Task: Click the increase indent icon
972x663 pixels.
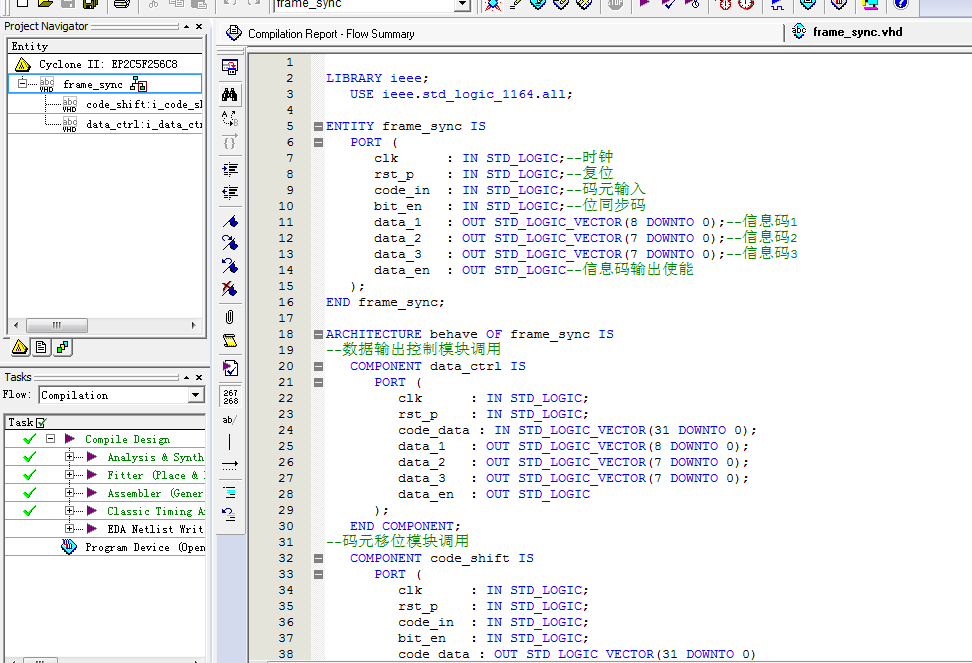Action: tap(230, 168)
